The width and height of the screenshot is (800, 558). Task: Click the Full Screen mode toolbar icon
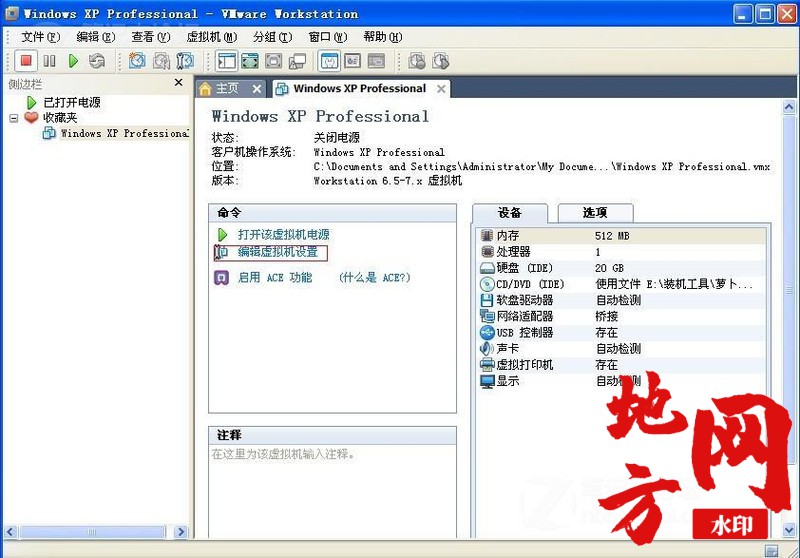coord(250,61)
